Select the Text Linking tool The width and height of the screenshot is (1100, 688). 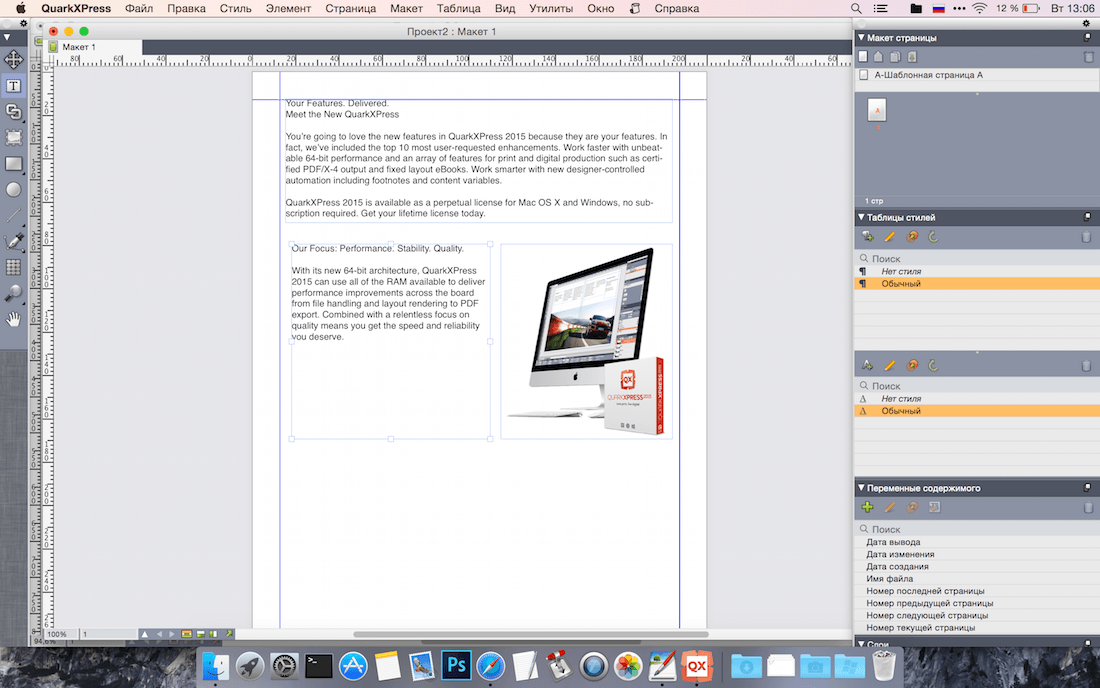click(13, 112)
